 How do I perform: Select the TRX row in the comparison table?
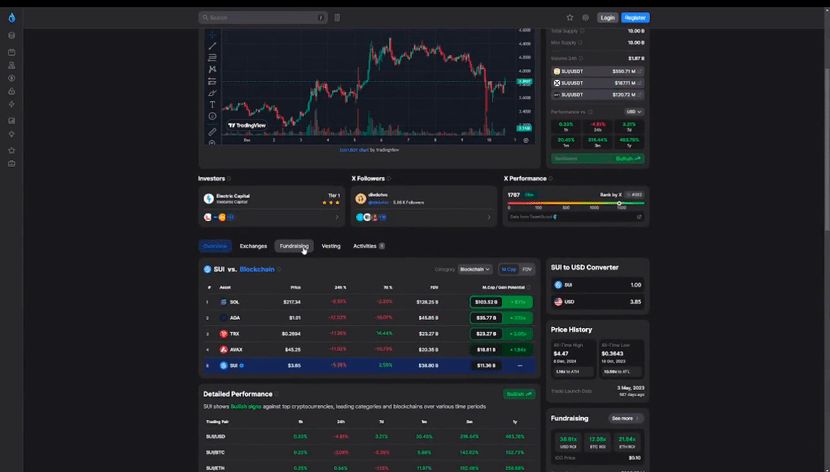[x=369, y=334]
